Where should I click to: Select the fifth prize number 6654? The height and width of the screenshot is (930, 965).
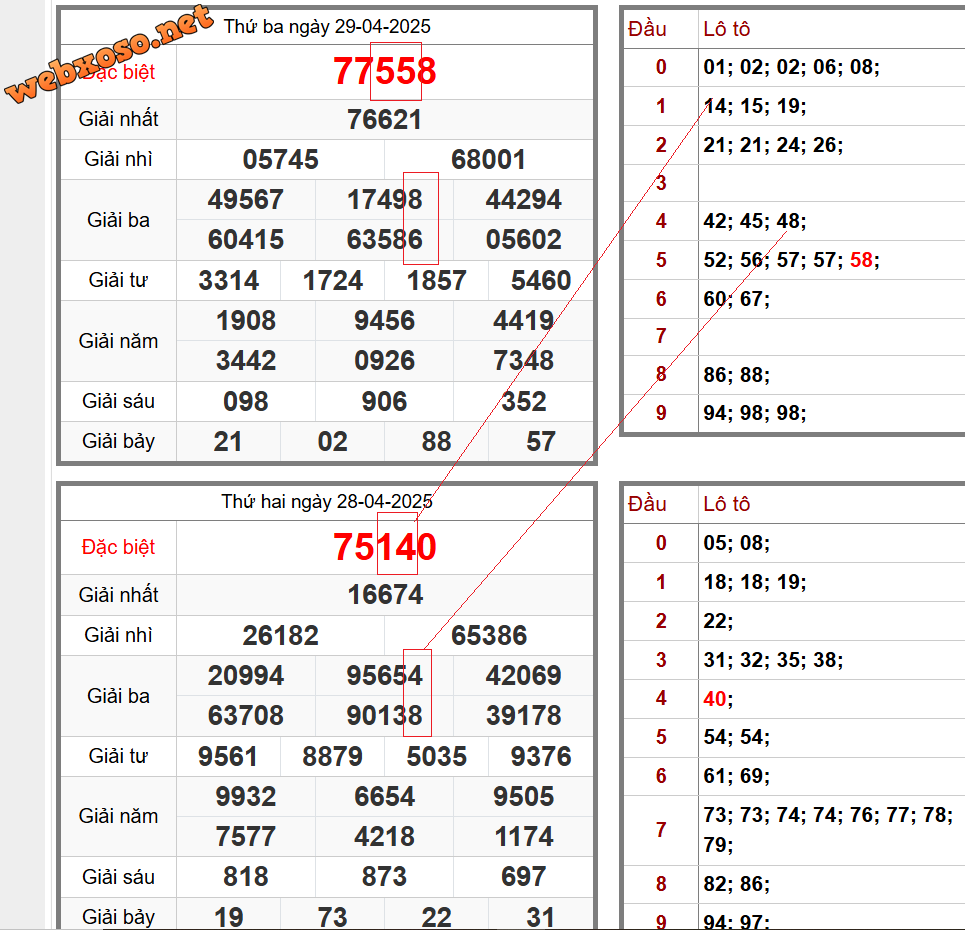(385, 796)
